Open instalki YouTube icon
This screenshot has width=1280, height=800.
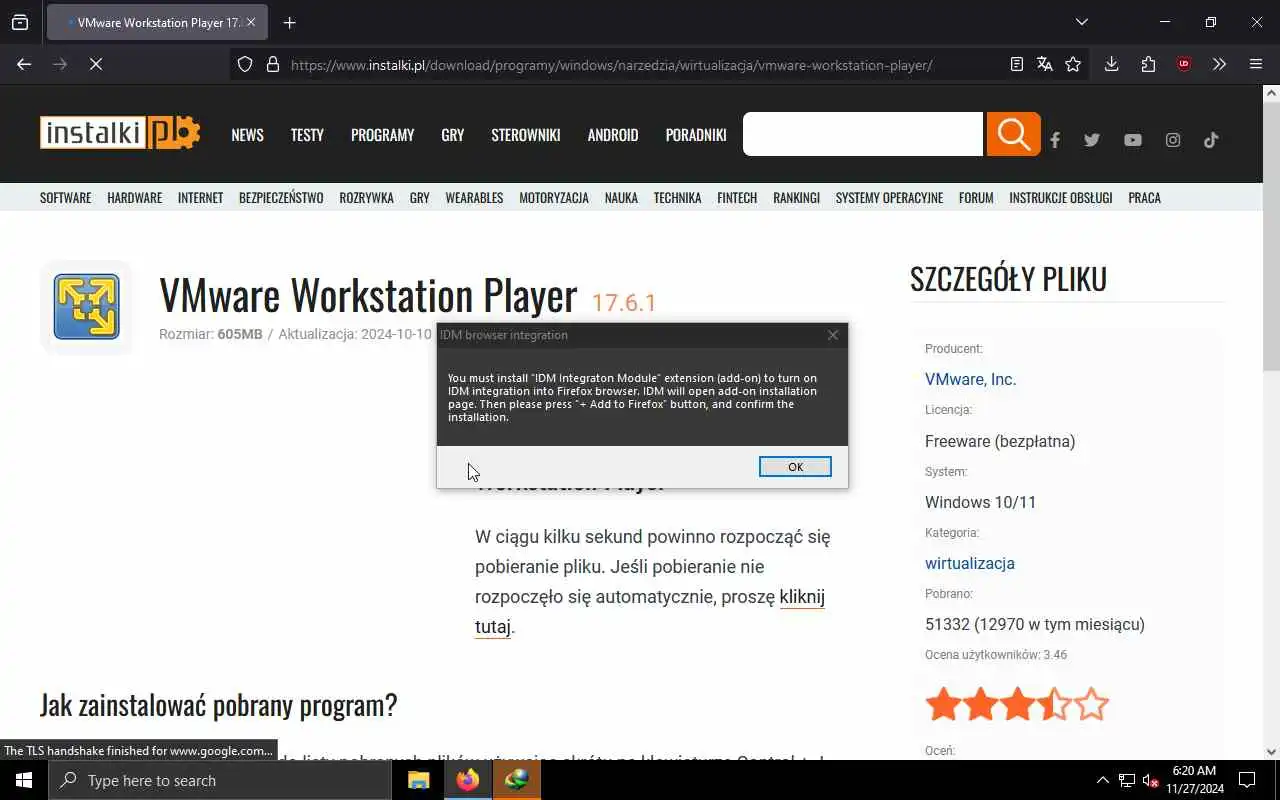pos(1132,140)
